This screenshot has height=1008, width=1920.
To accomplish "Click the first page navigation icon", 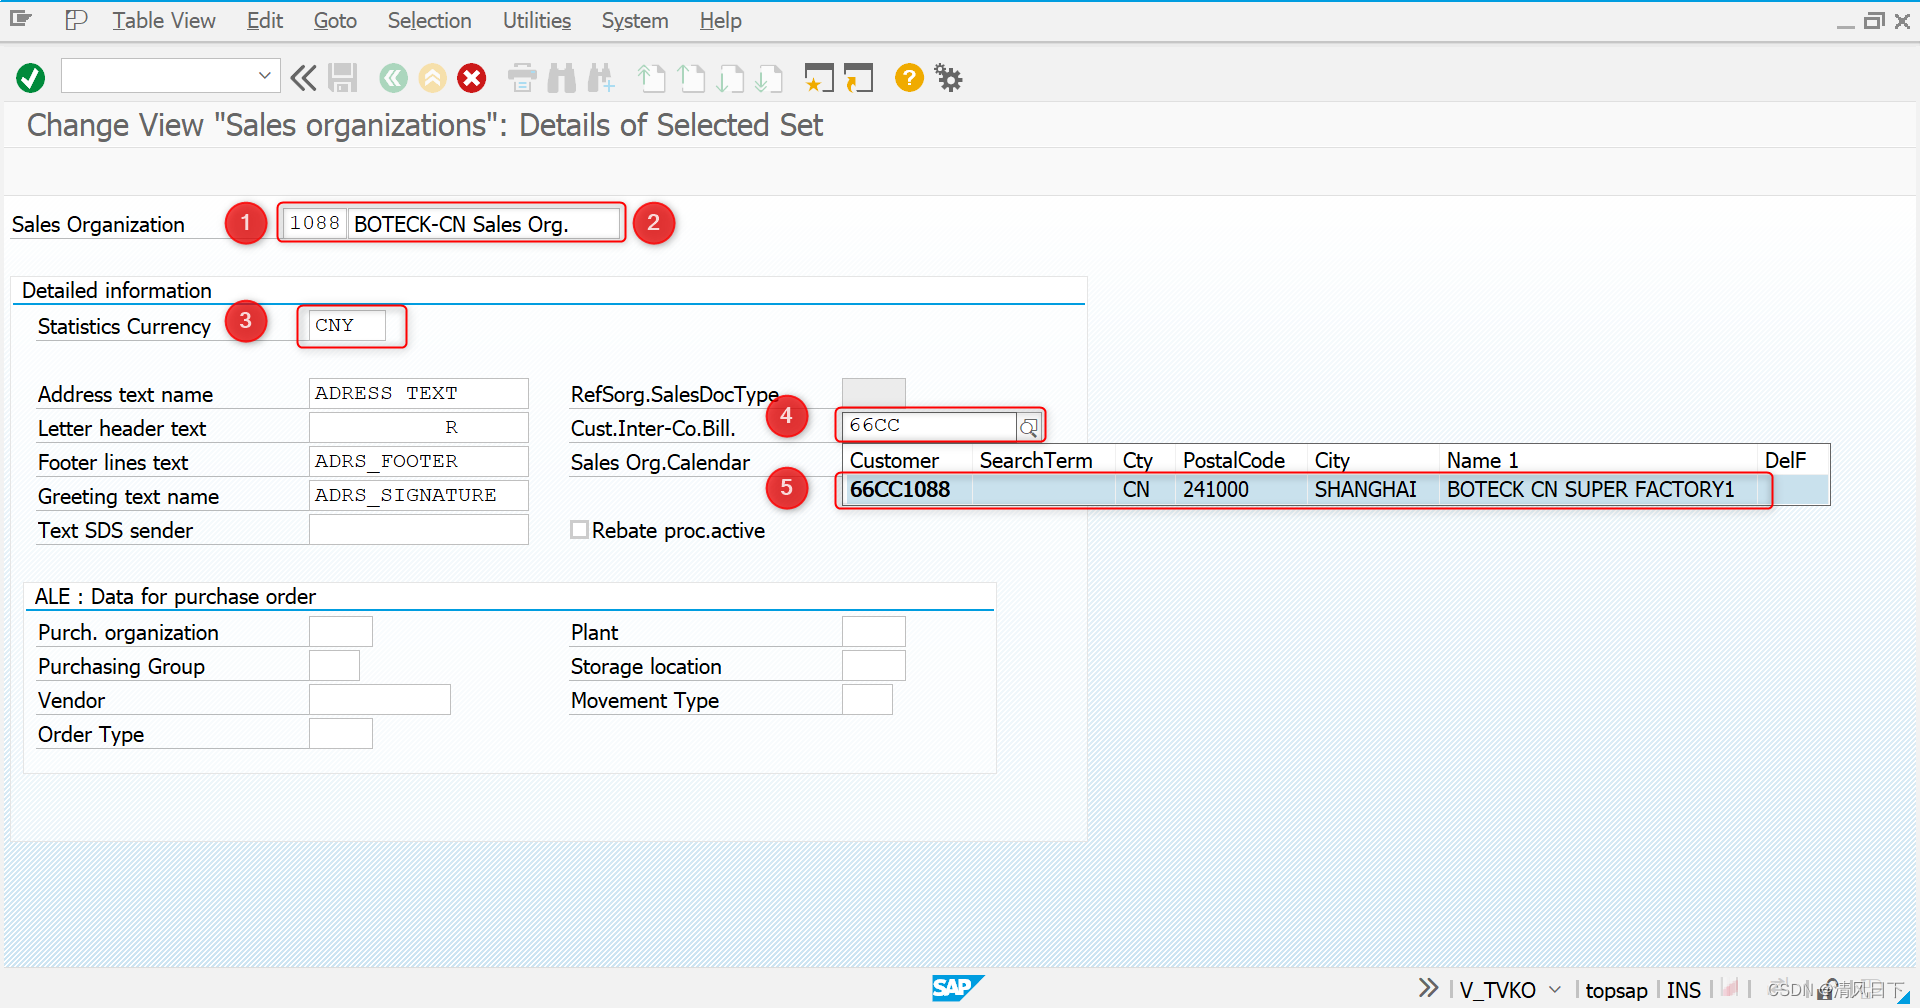I will 651,77.
